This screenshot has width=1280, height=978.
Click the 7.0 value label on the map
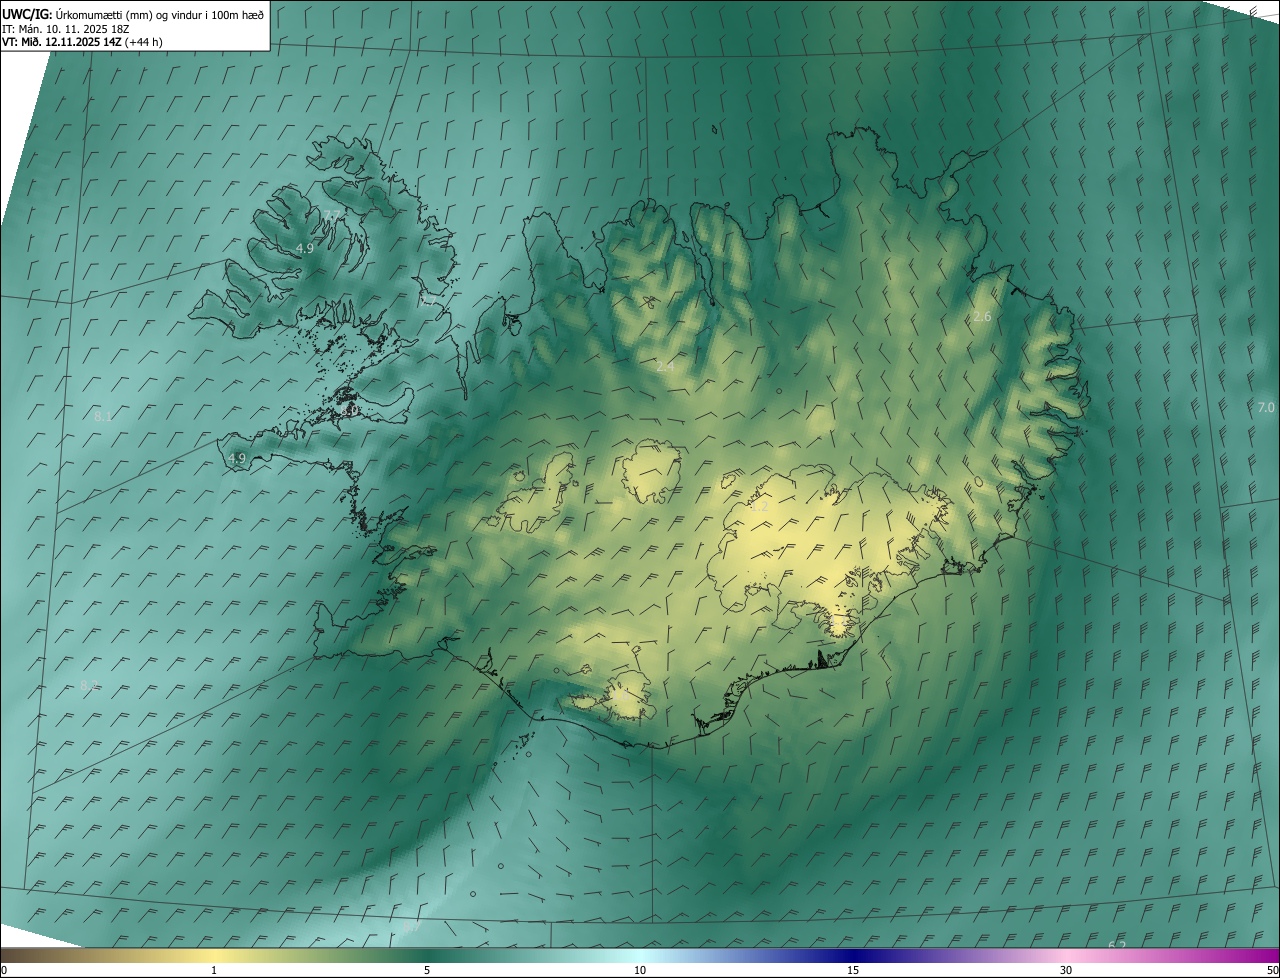pyautogui.click(x=1266, y=408)
